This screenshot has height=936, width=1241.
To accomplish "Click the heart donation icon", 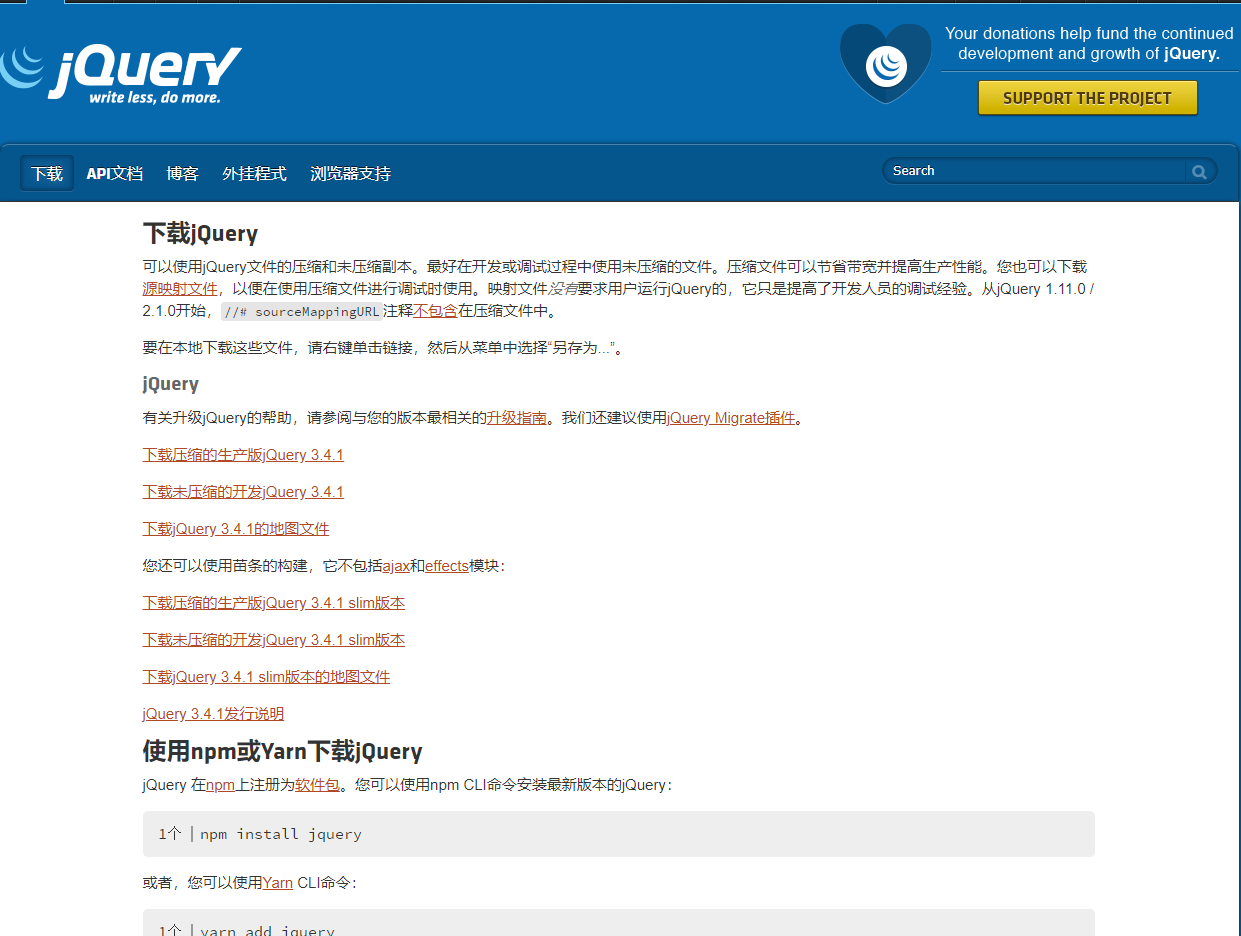I will tap(885, 64).
